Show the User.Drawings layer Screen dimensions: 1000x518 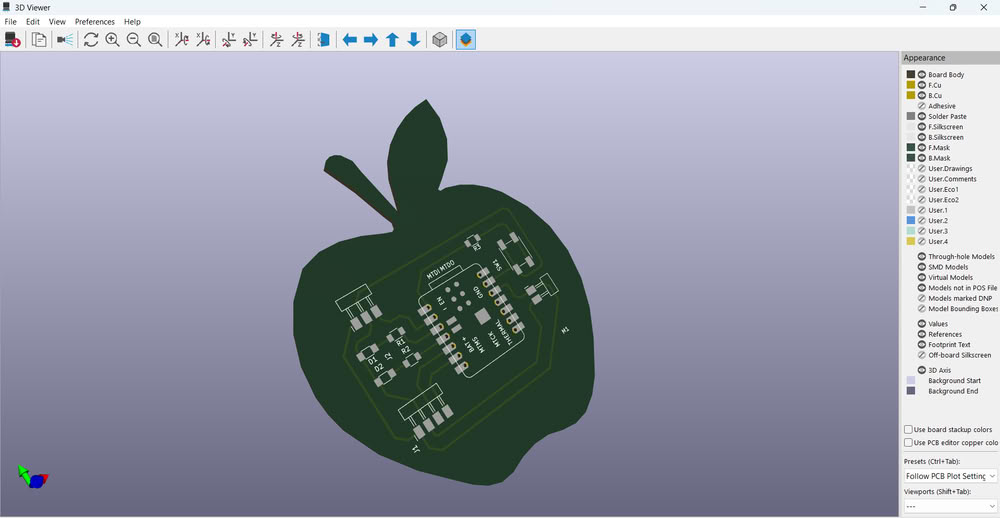(x=922, y=168)
